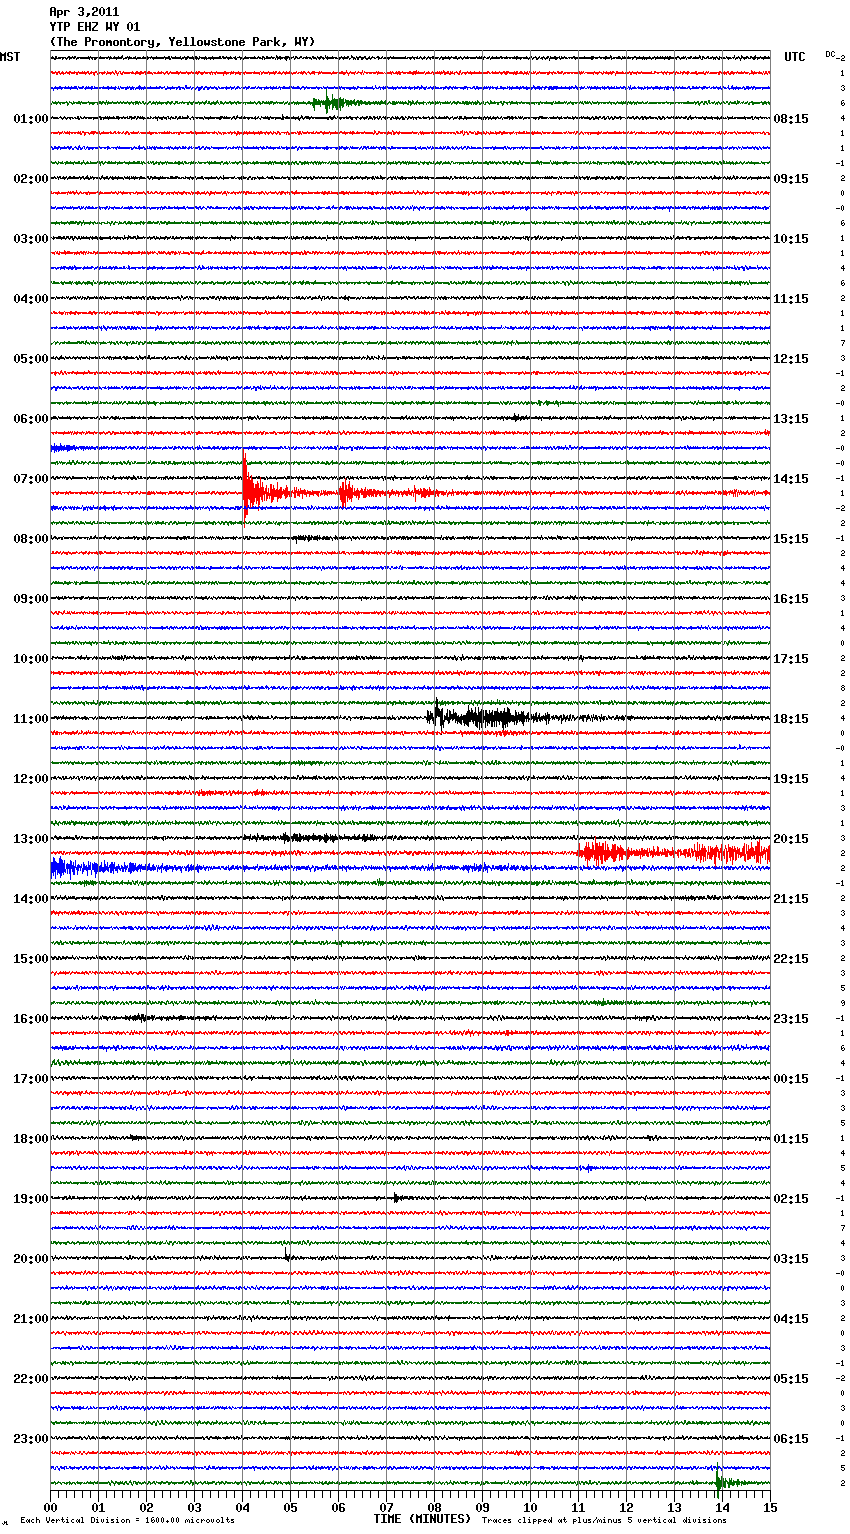Screen dimensions: 850x1534
Task: Click the '08:15' UTC time label
Action: coord(791,119)
